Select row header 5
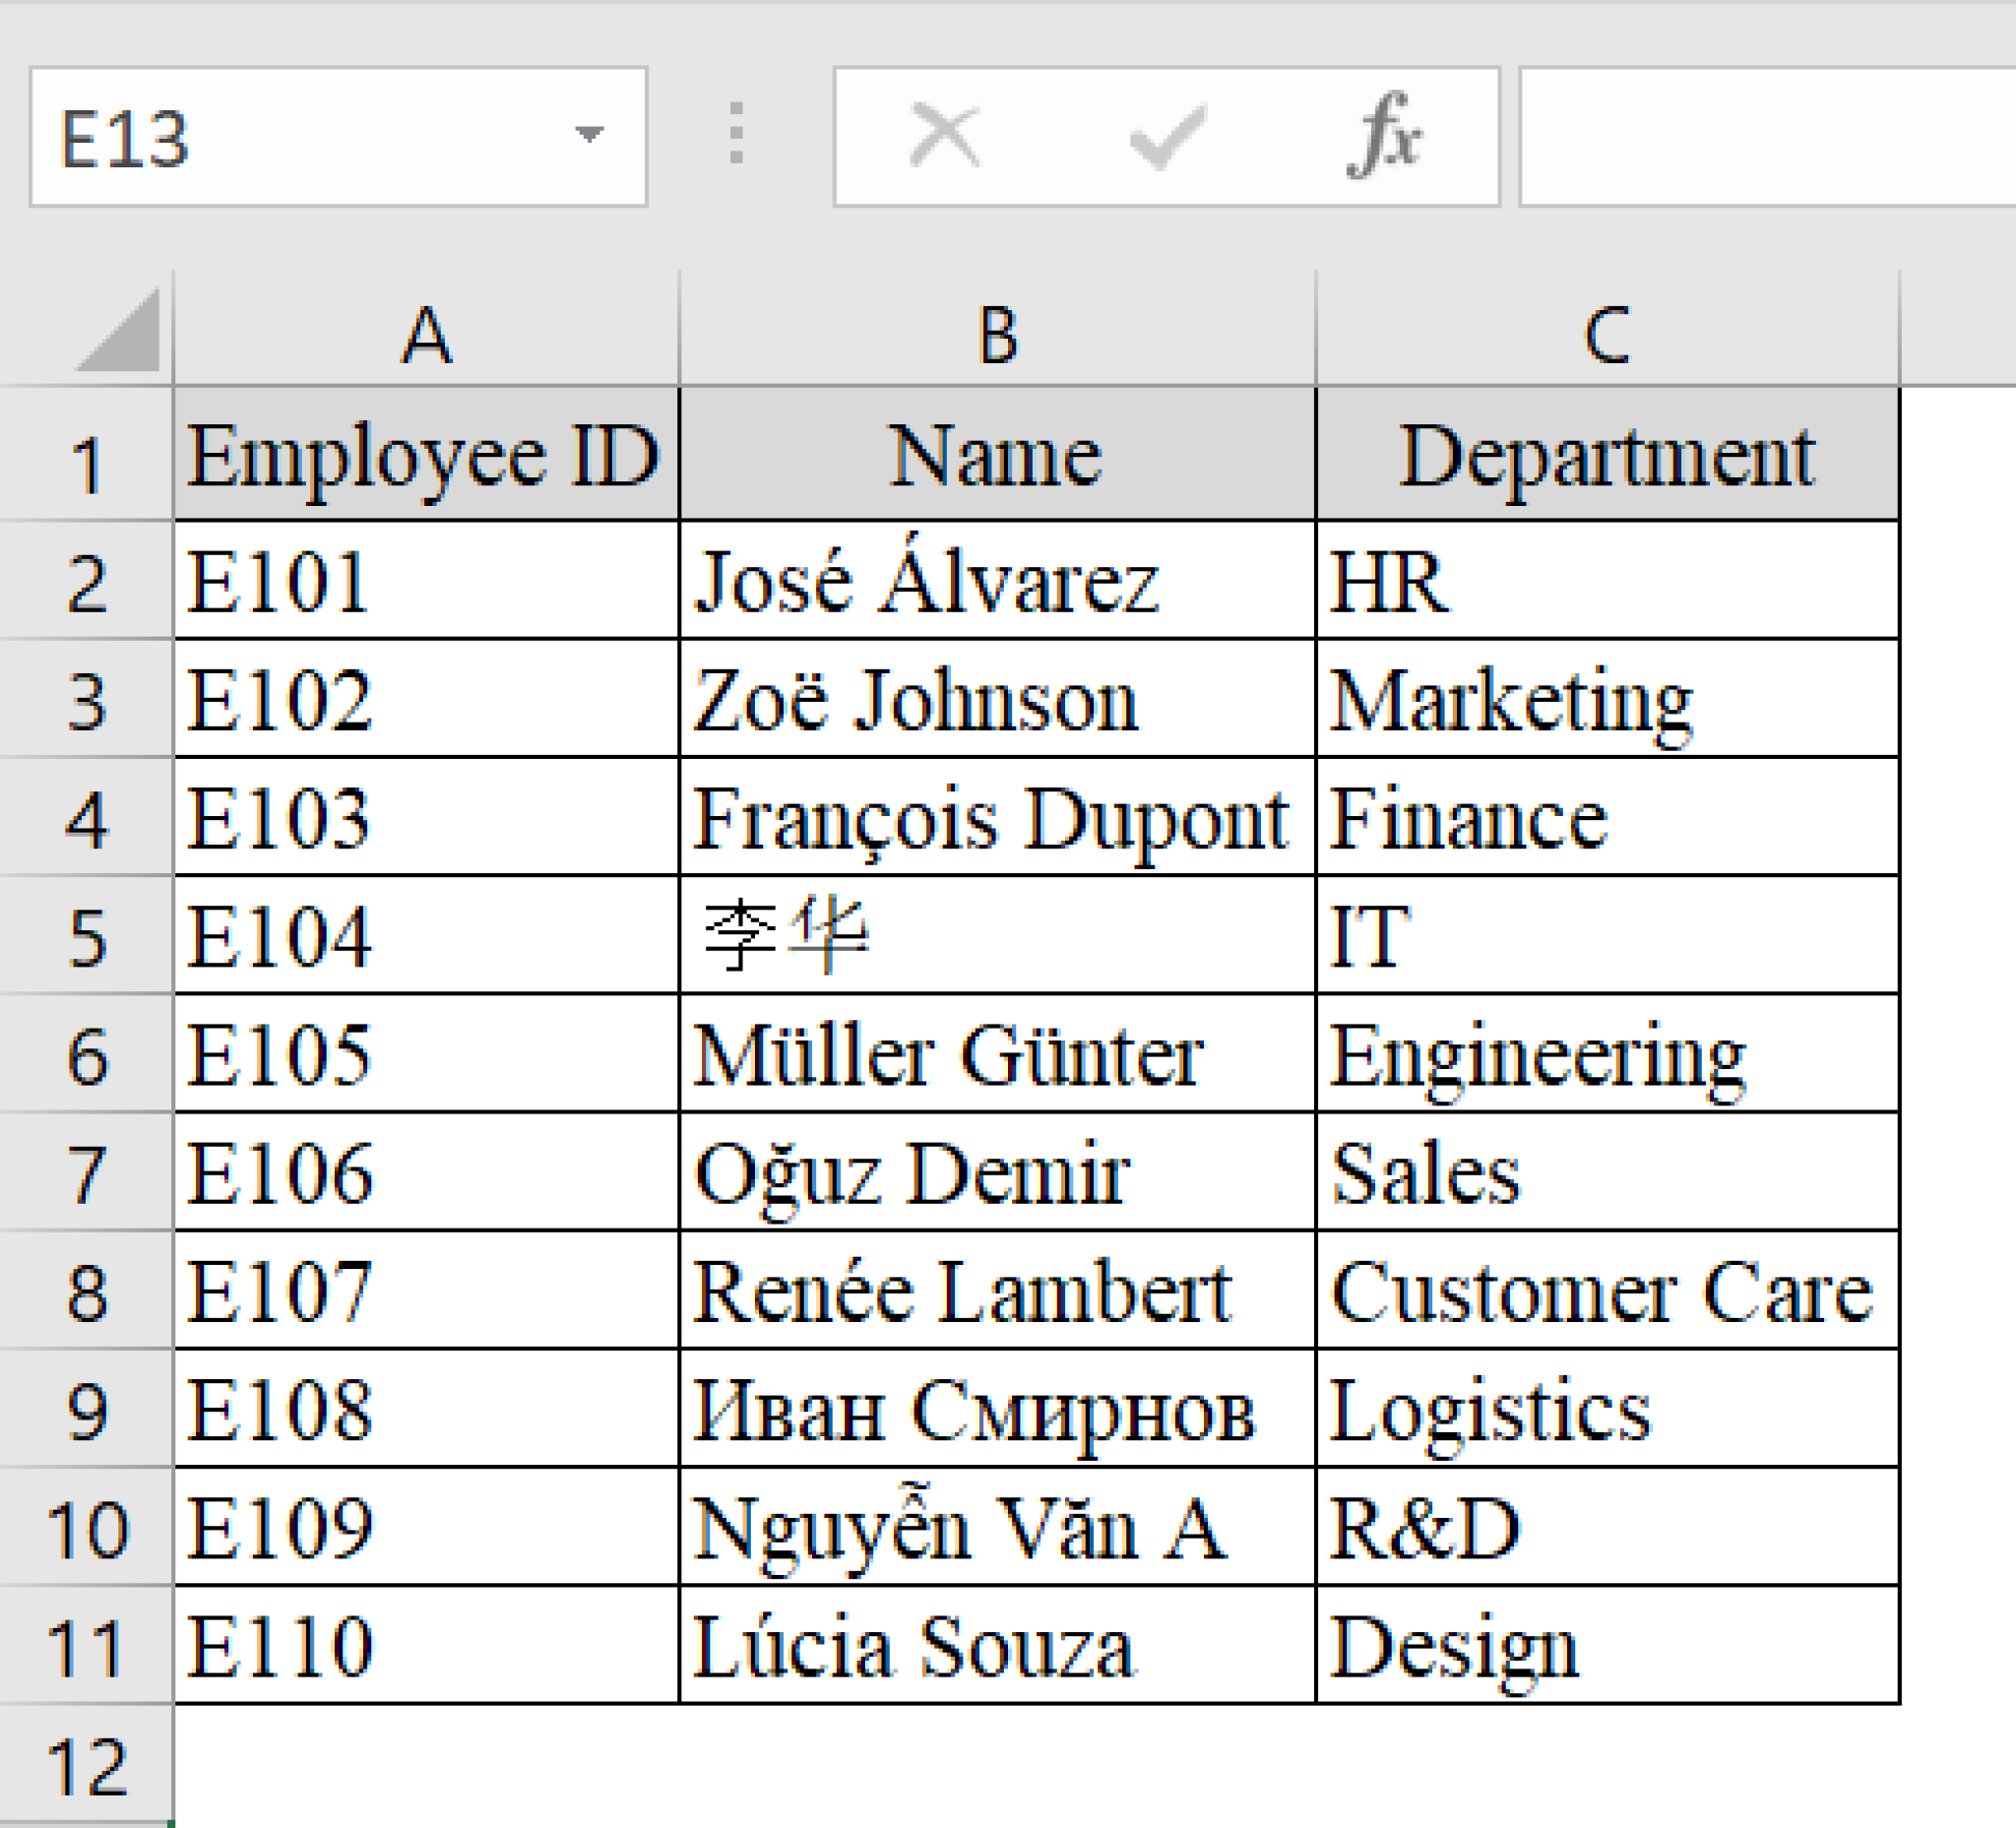2016x1828 pixels. (x=90, y=935)
